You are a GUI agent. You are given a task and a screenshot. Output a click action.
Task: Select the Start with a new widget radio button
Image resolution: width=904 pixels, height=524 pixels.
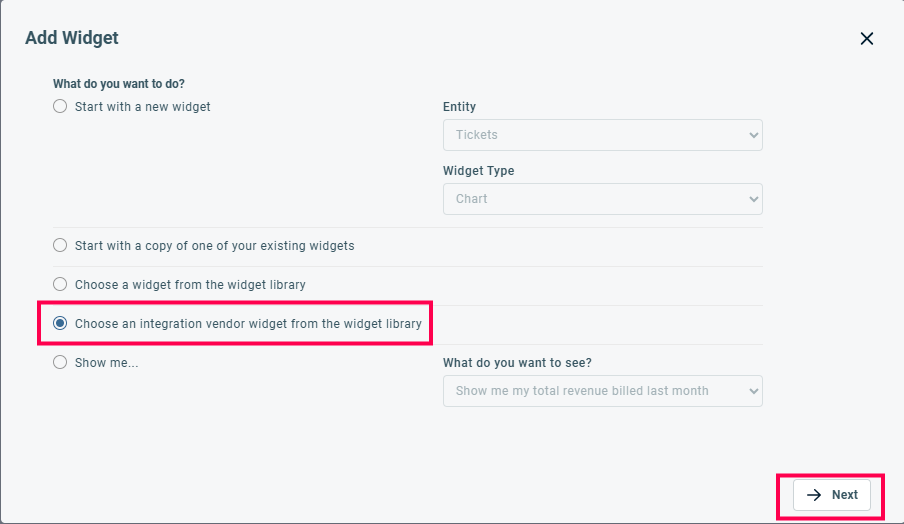click(60, 106)
